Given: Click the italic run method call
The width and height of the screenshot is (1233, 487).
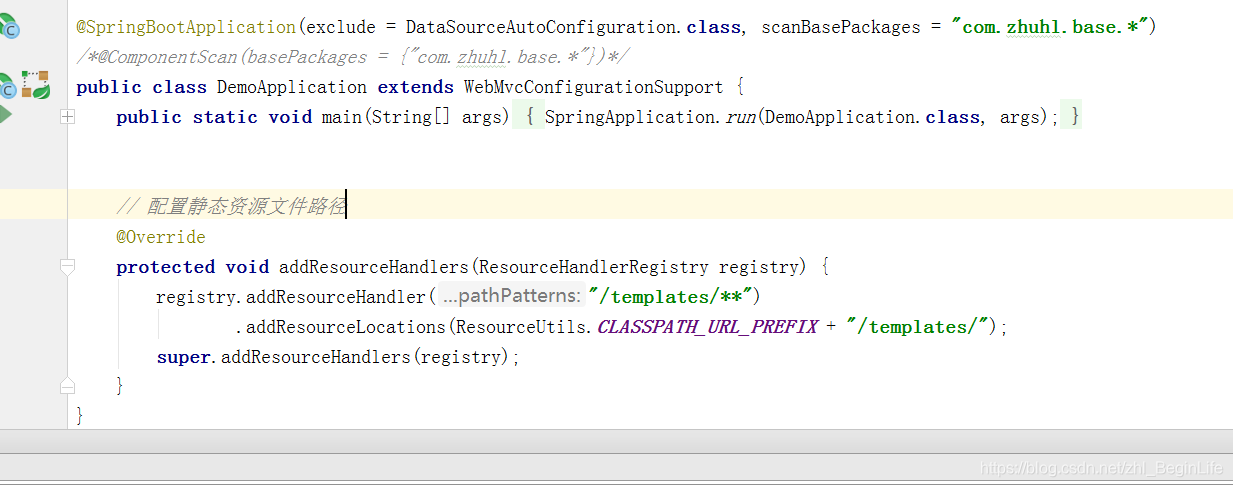Looking at the screenshot, I should 741,117.
